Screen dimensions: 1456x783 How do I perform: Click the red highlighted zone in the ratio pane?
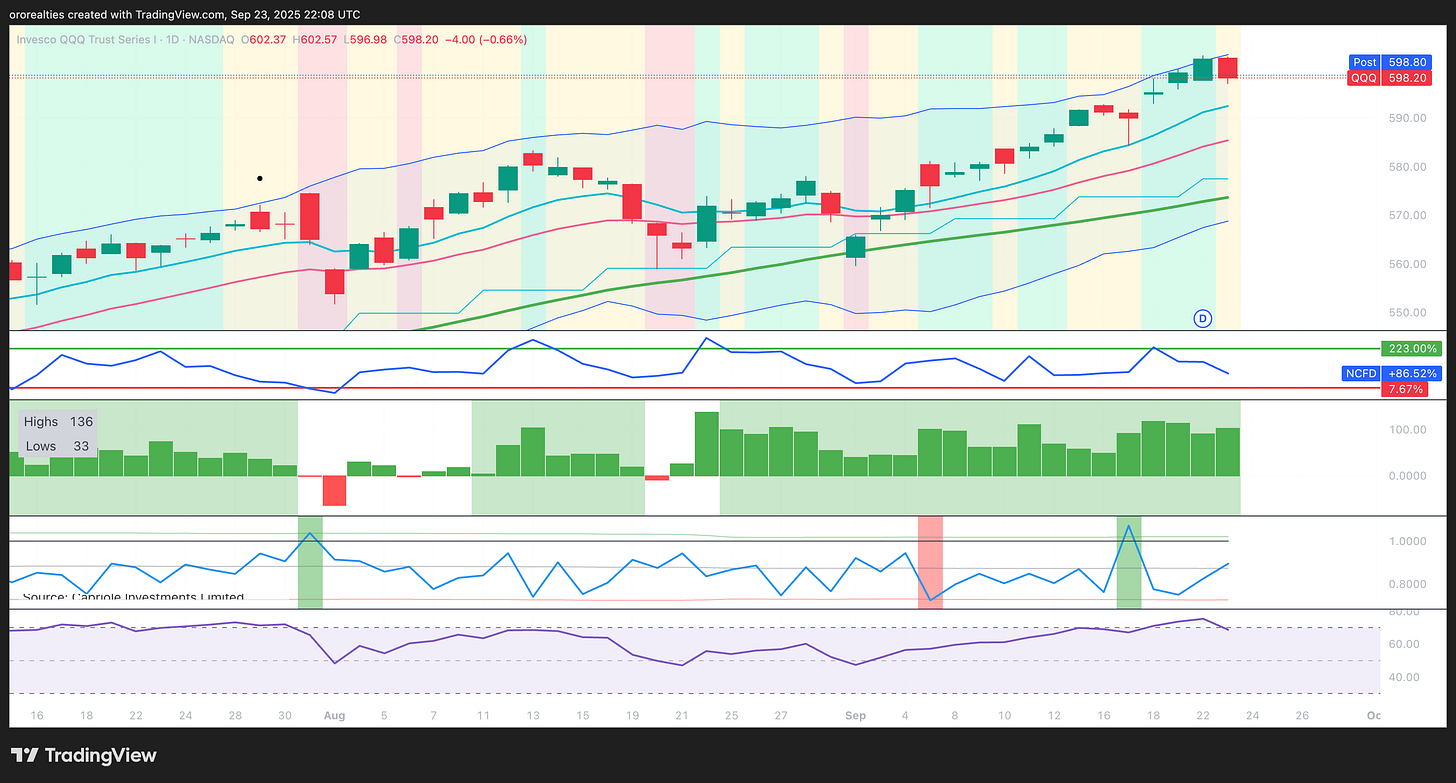point(930,562)
